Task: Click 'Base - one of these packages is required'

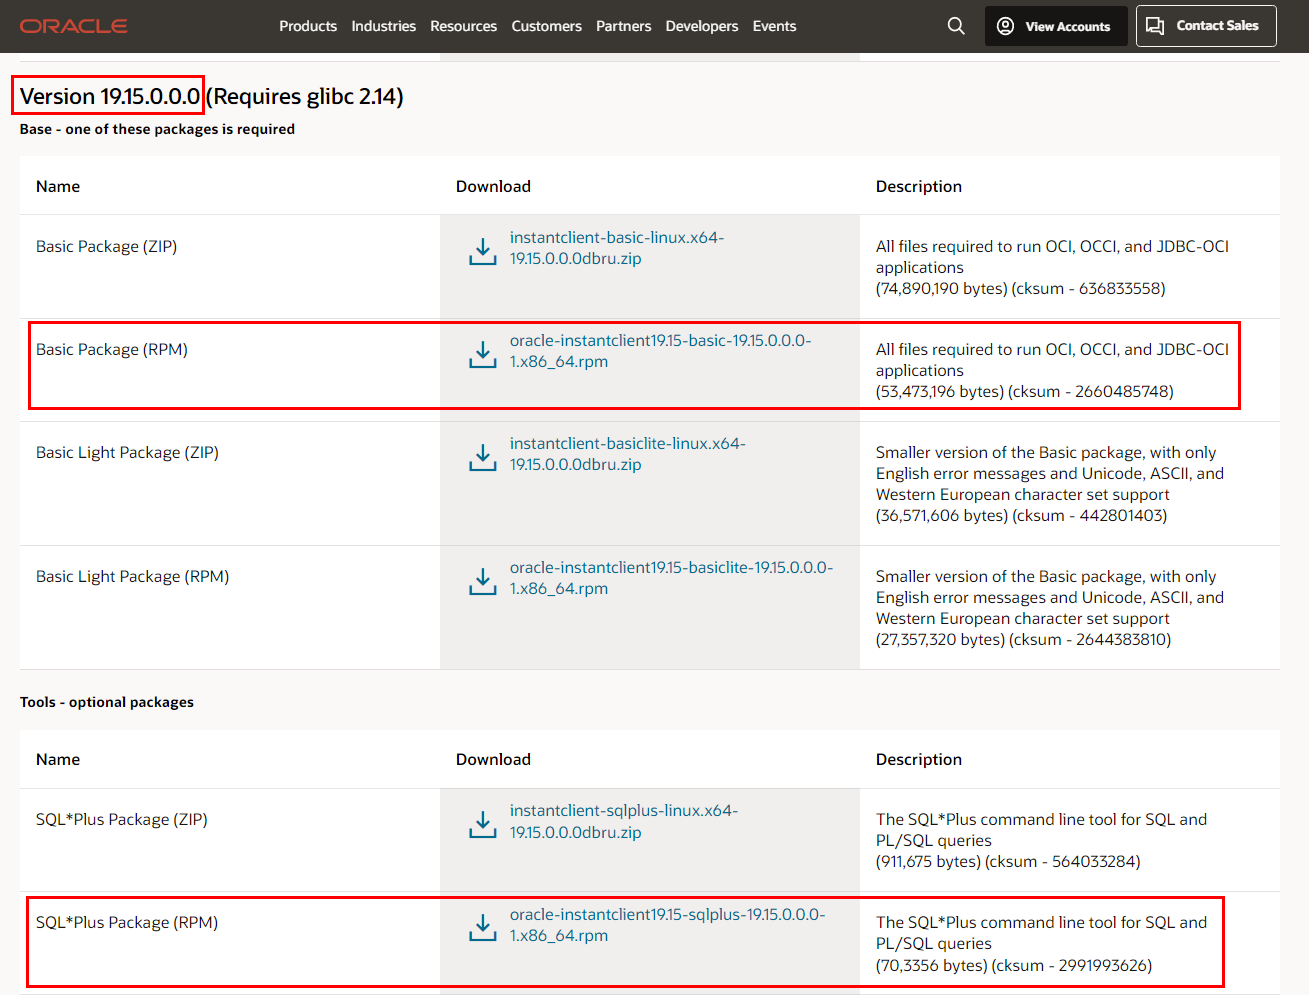Action: pos(157,129)
